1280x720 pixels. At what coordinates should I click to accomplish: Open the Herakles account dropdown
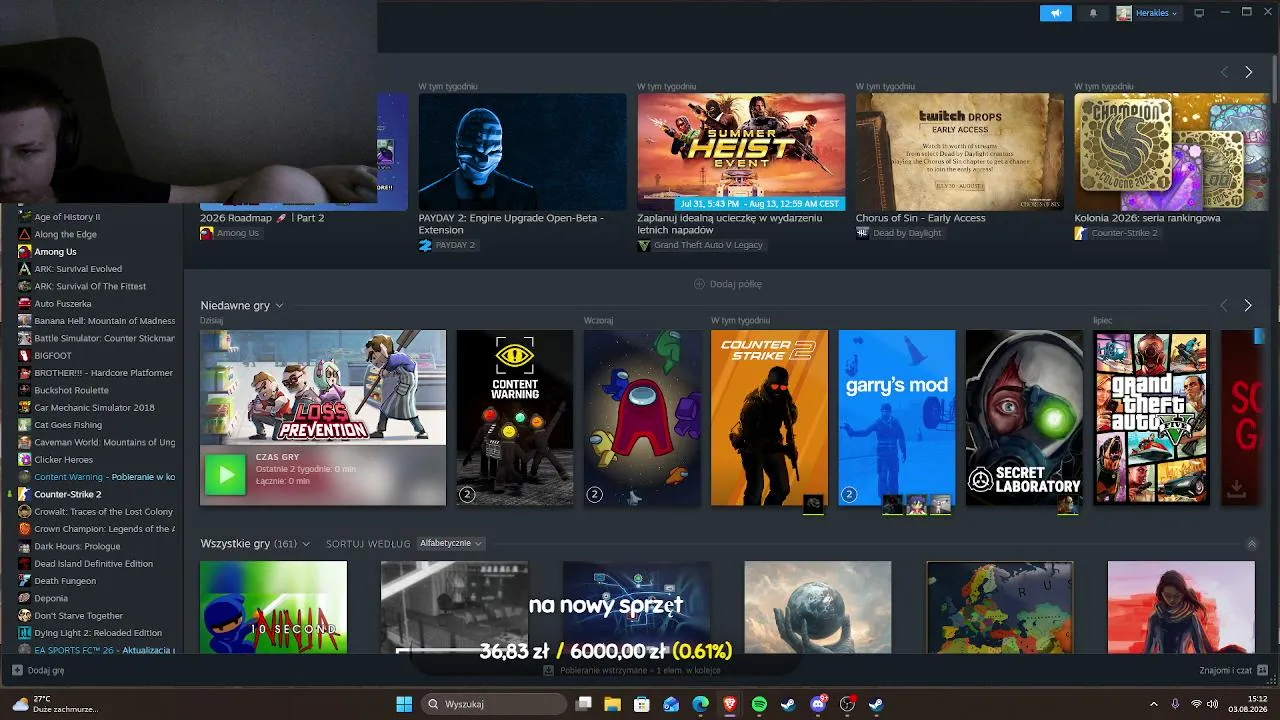click(1157, 13)
